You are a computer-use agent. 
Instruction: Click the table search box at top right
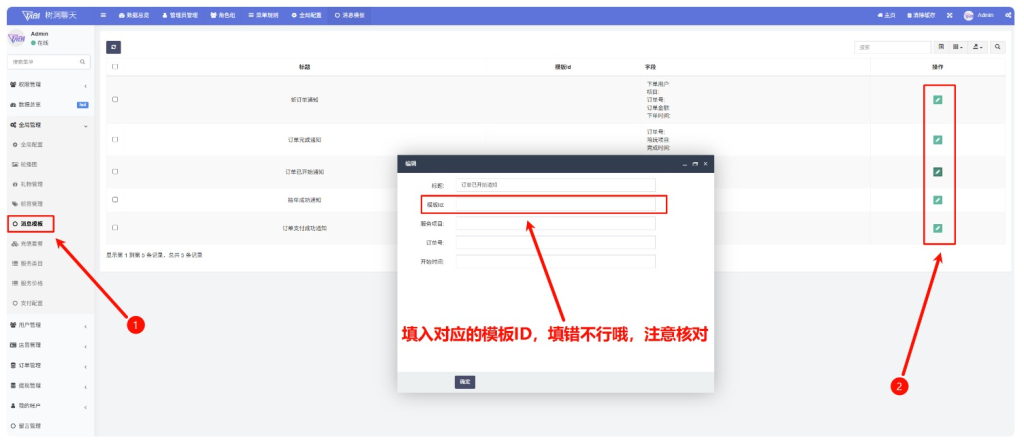tap(893, 47)
